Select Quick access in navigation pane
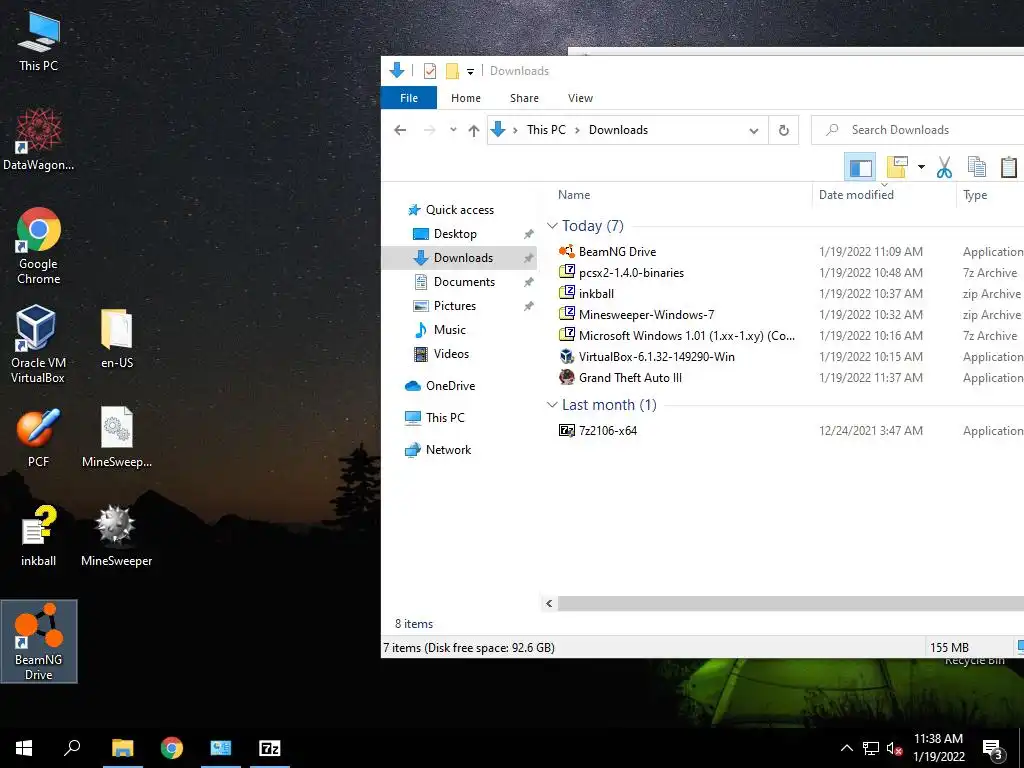The image size is (1024, 768). pyautogui.click(x=460, y=210)
